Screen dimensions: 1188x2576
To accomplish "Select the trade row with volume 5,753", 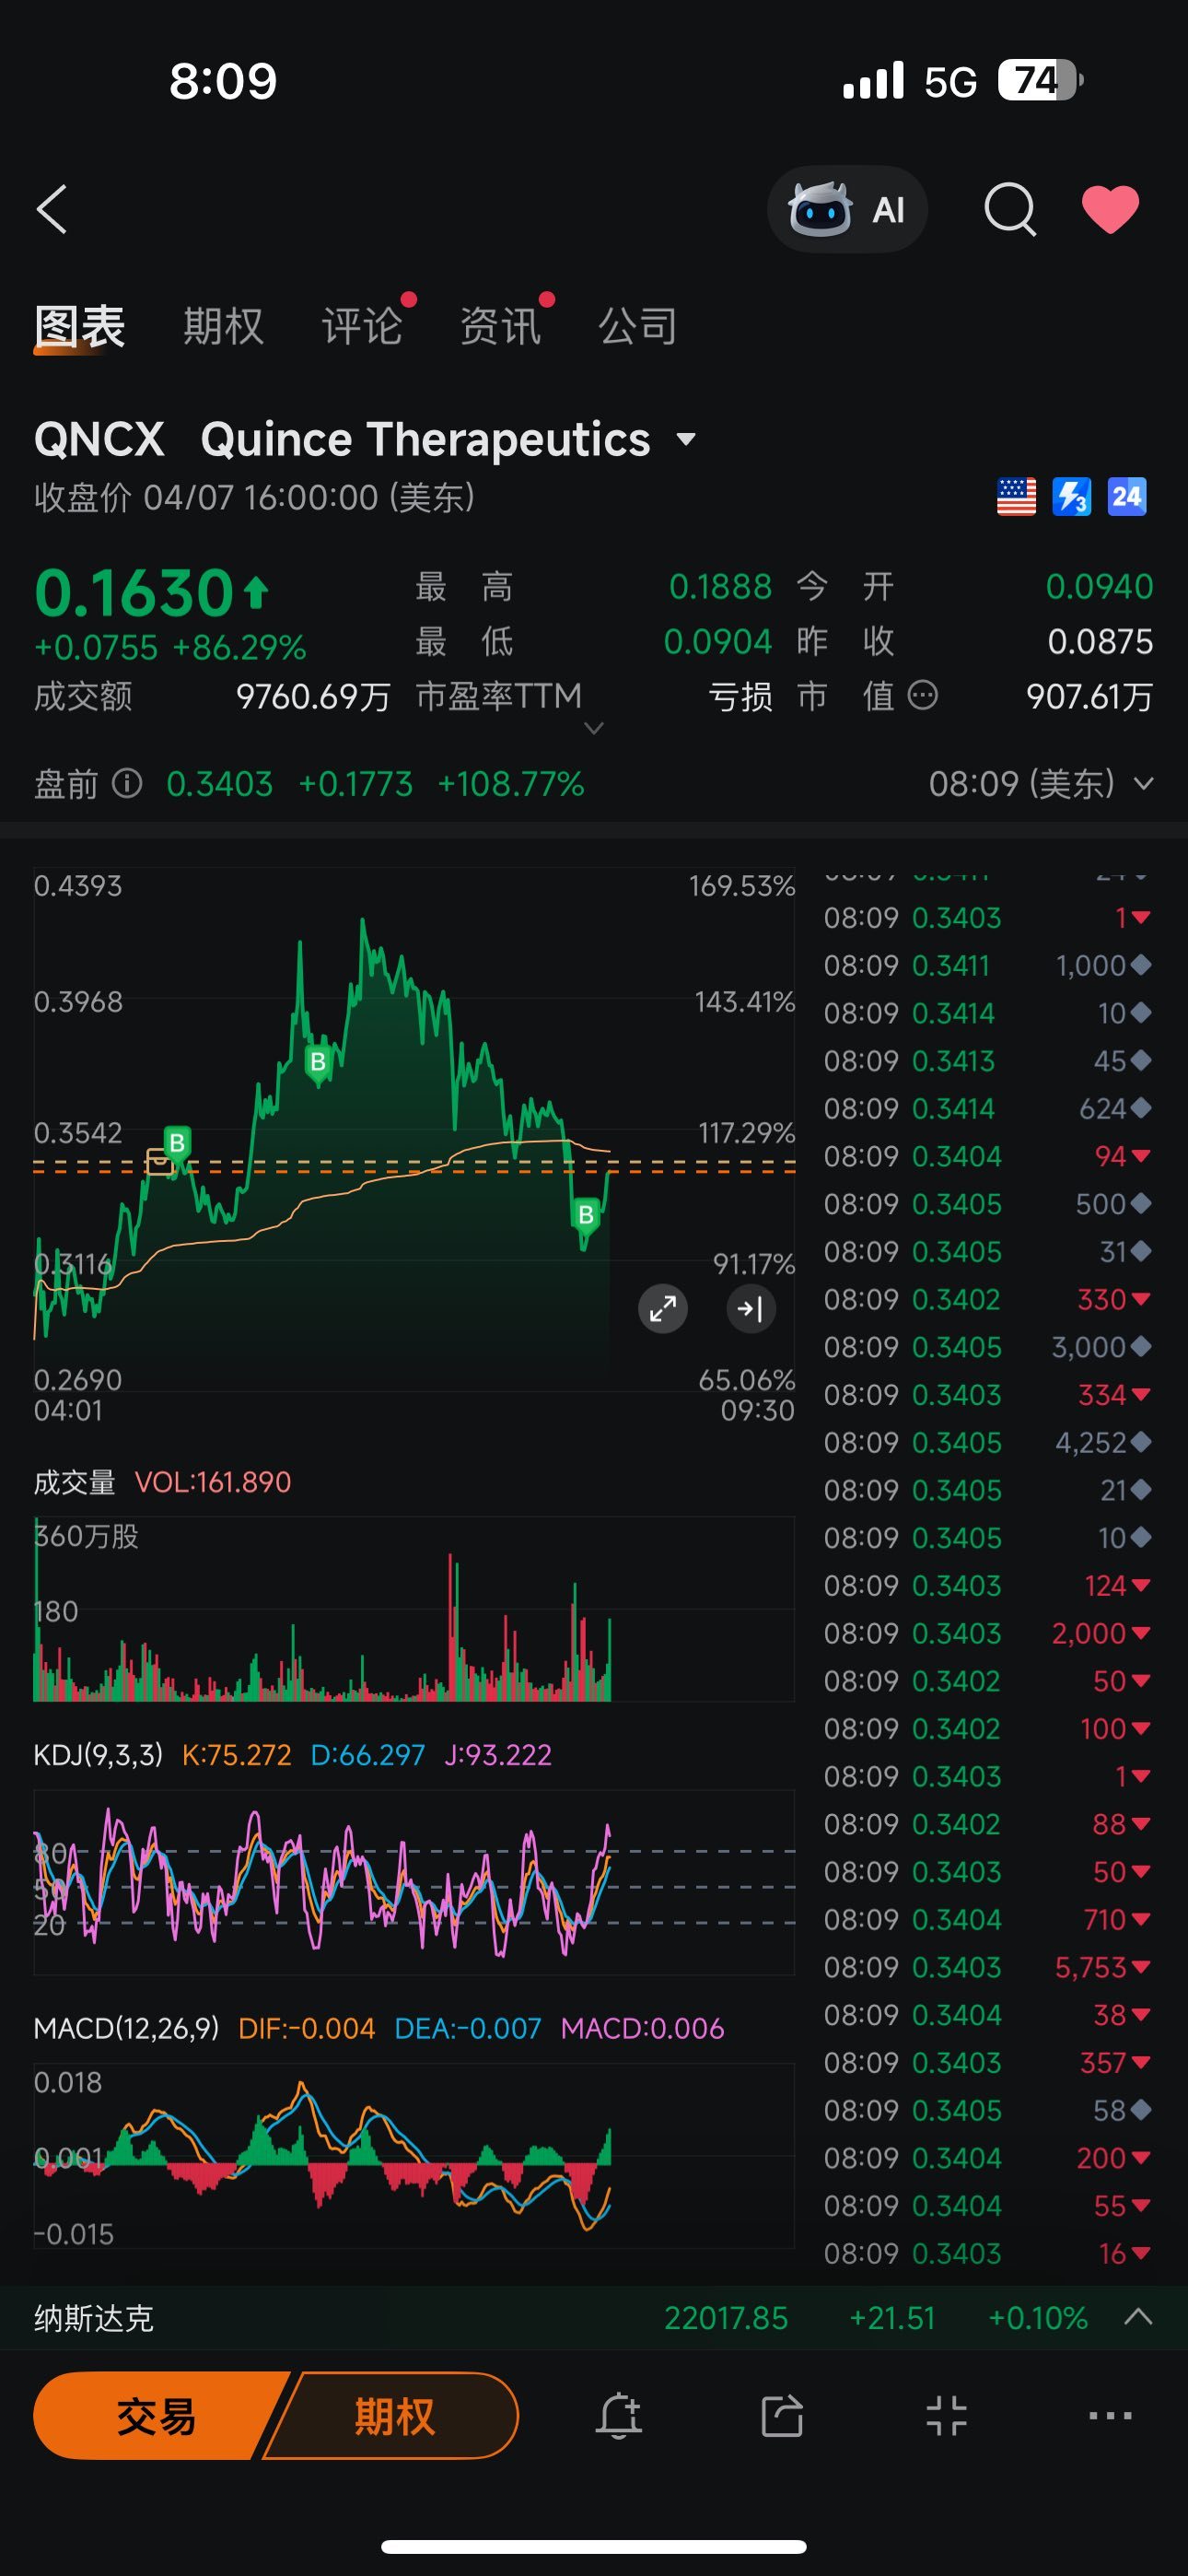I will [987, 1967].
